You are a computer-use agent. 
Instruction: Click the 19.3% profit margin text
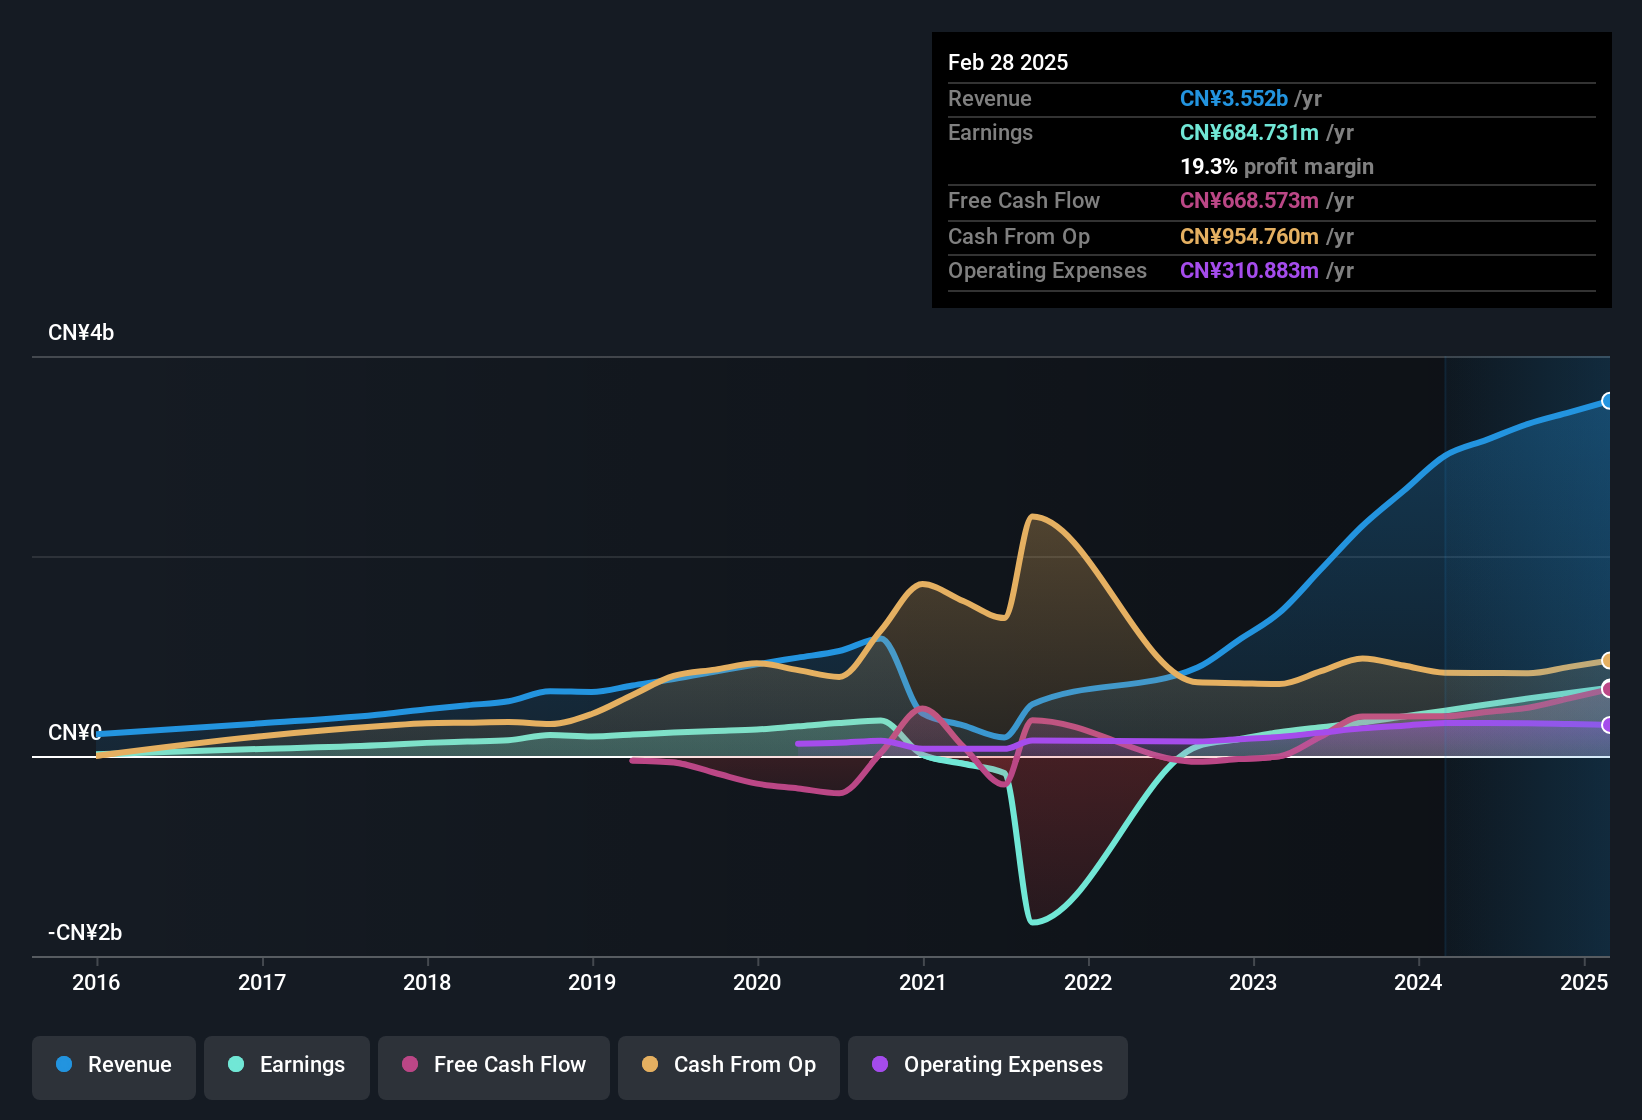pyautogui.click(x=1277, y=167)
